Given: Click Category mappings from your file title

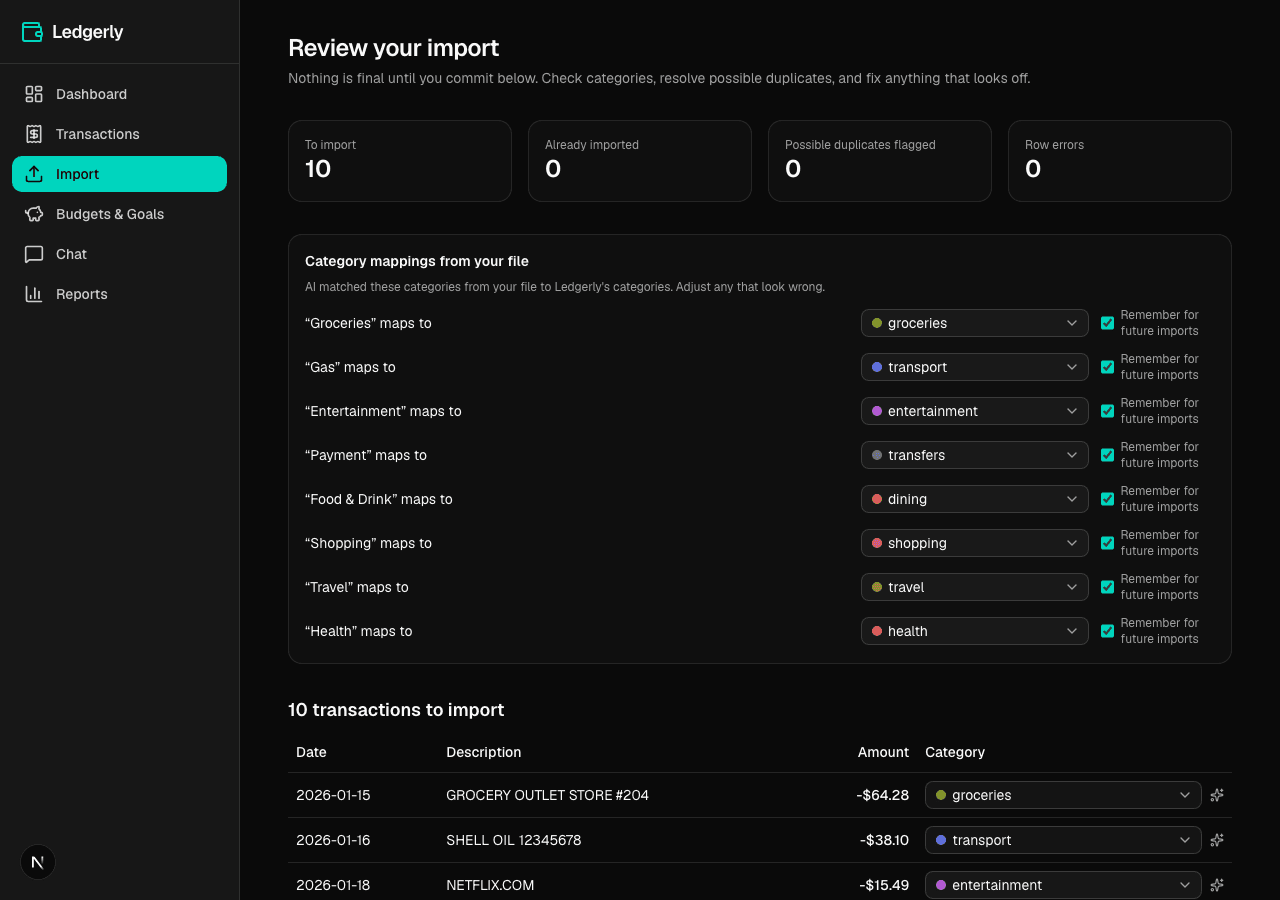Looking at the screenshot, I should [x=417, y=261].
